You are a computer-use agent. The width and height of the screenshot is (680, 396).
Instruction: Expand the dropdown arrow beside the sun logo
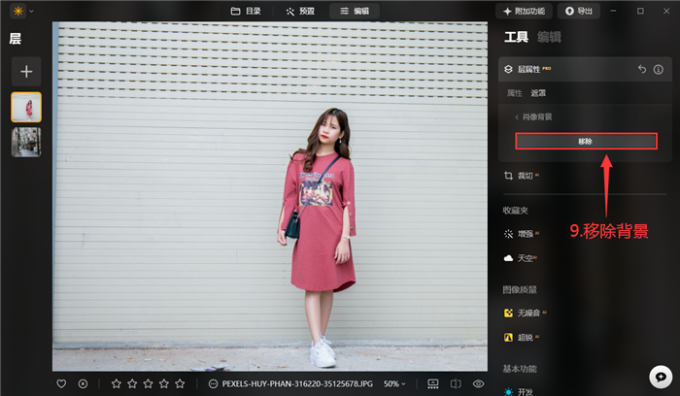pyautogui.click(x=31, y=11)
